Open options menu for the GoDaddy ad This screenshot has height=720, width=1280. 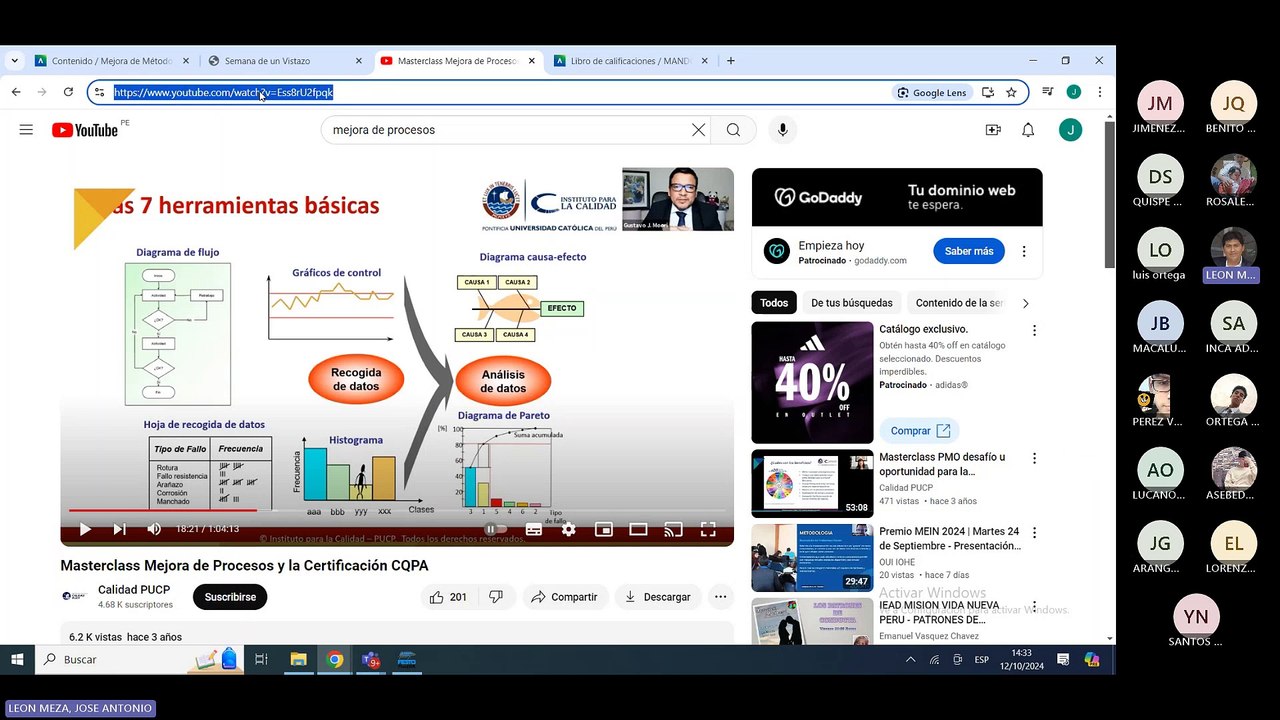1024,251
